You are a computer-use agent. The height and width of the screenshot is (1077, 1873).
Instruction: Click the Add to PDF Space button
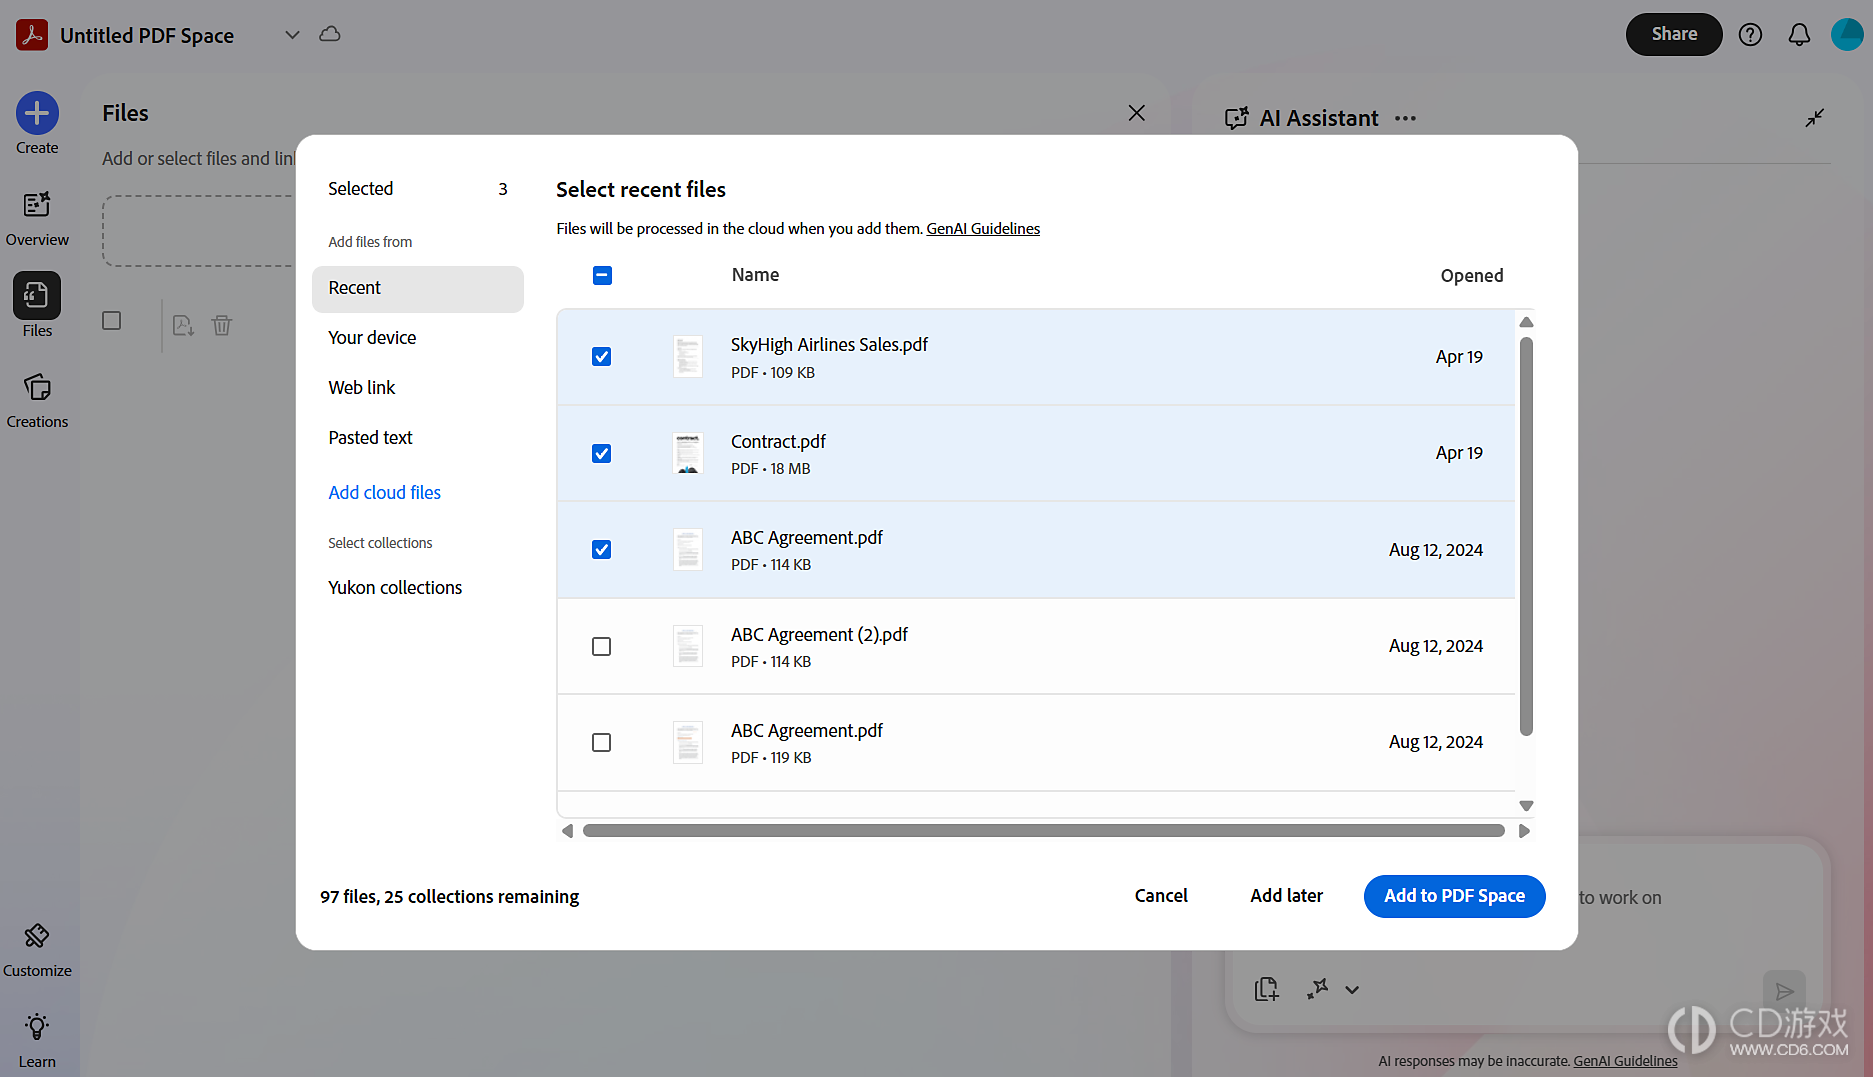point(1454,896)
